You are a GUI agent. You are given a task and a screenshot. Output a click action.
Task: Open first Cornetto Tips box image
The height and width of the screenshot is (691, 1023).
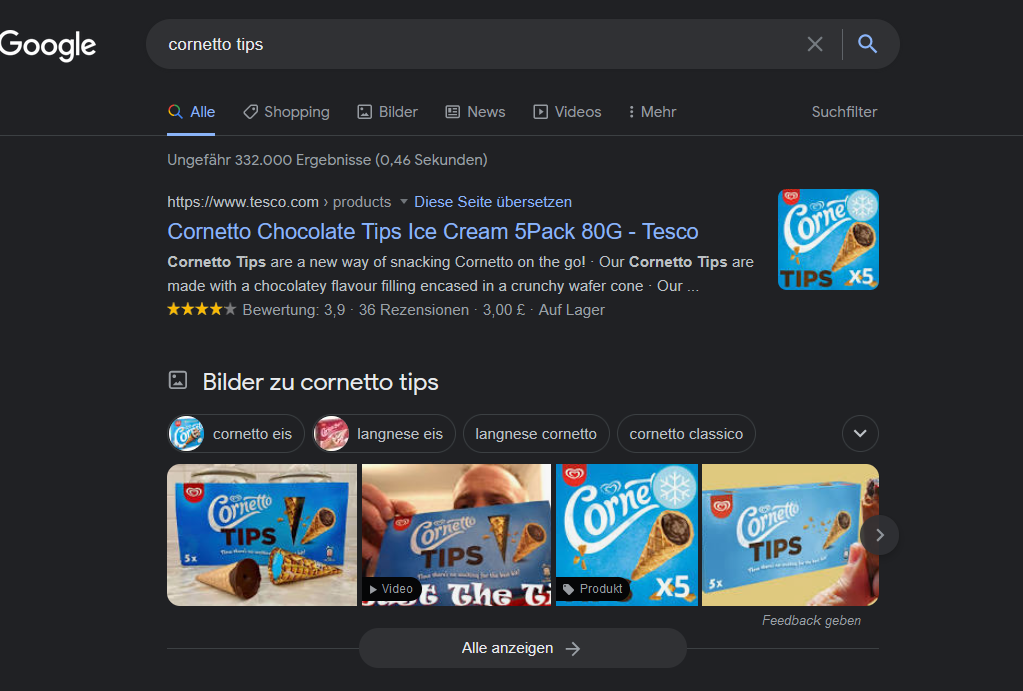pos(262,535)
